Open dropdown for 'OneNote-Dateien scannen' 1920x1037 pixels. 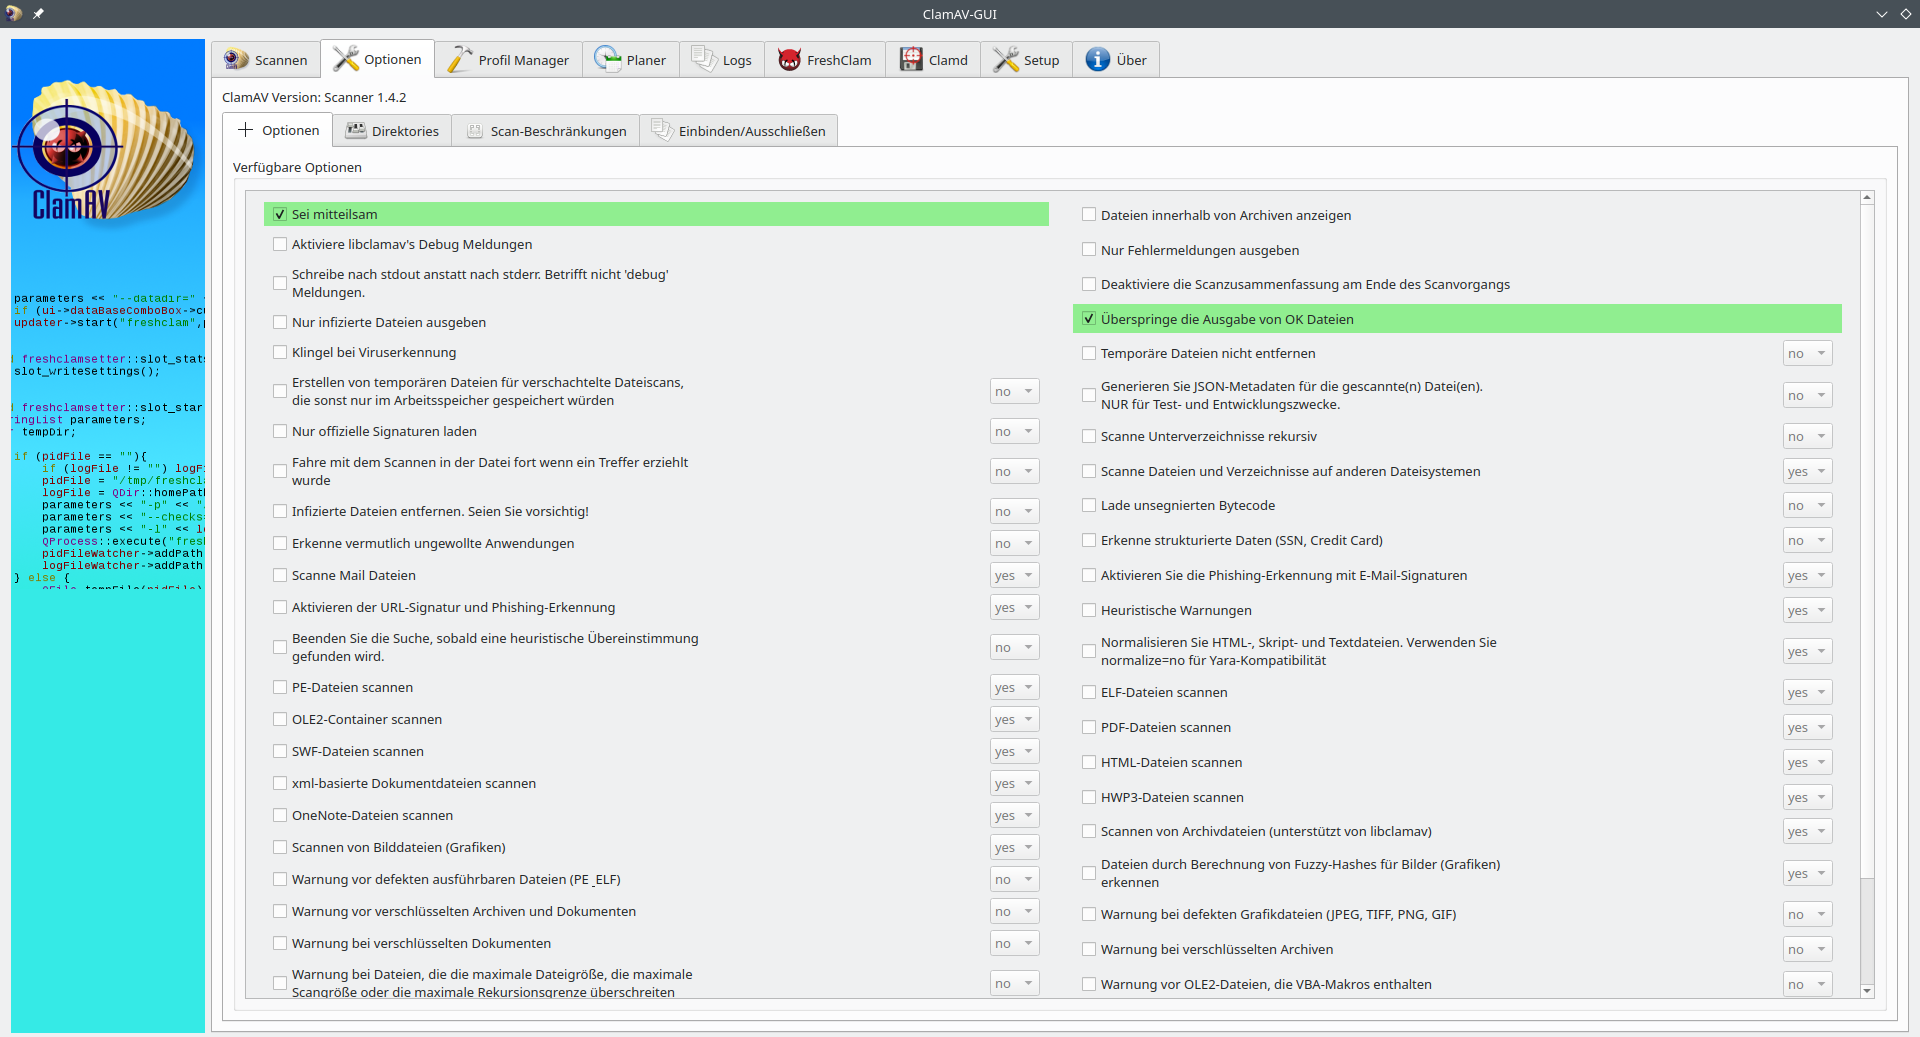[1014, 815]
